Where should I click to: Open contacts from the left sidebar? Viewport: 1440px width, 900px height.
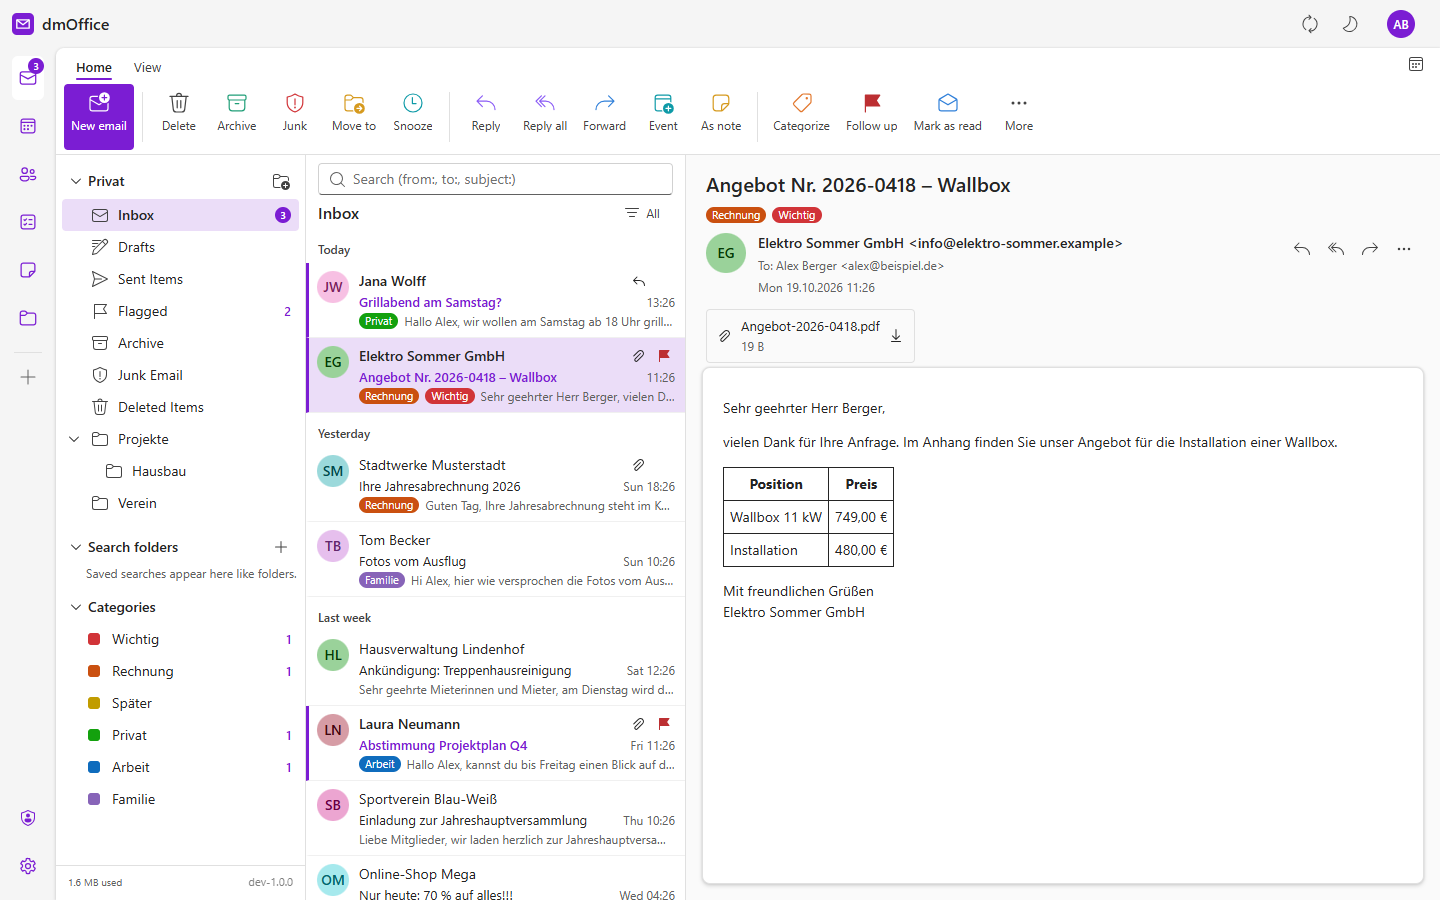(x=28, y=174)
